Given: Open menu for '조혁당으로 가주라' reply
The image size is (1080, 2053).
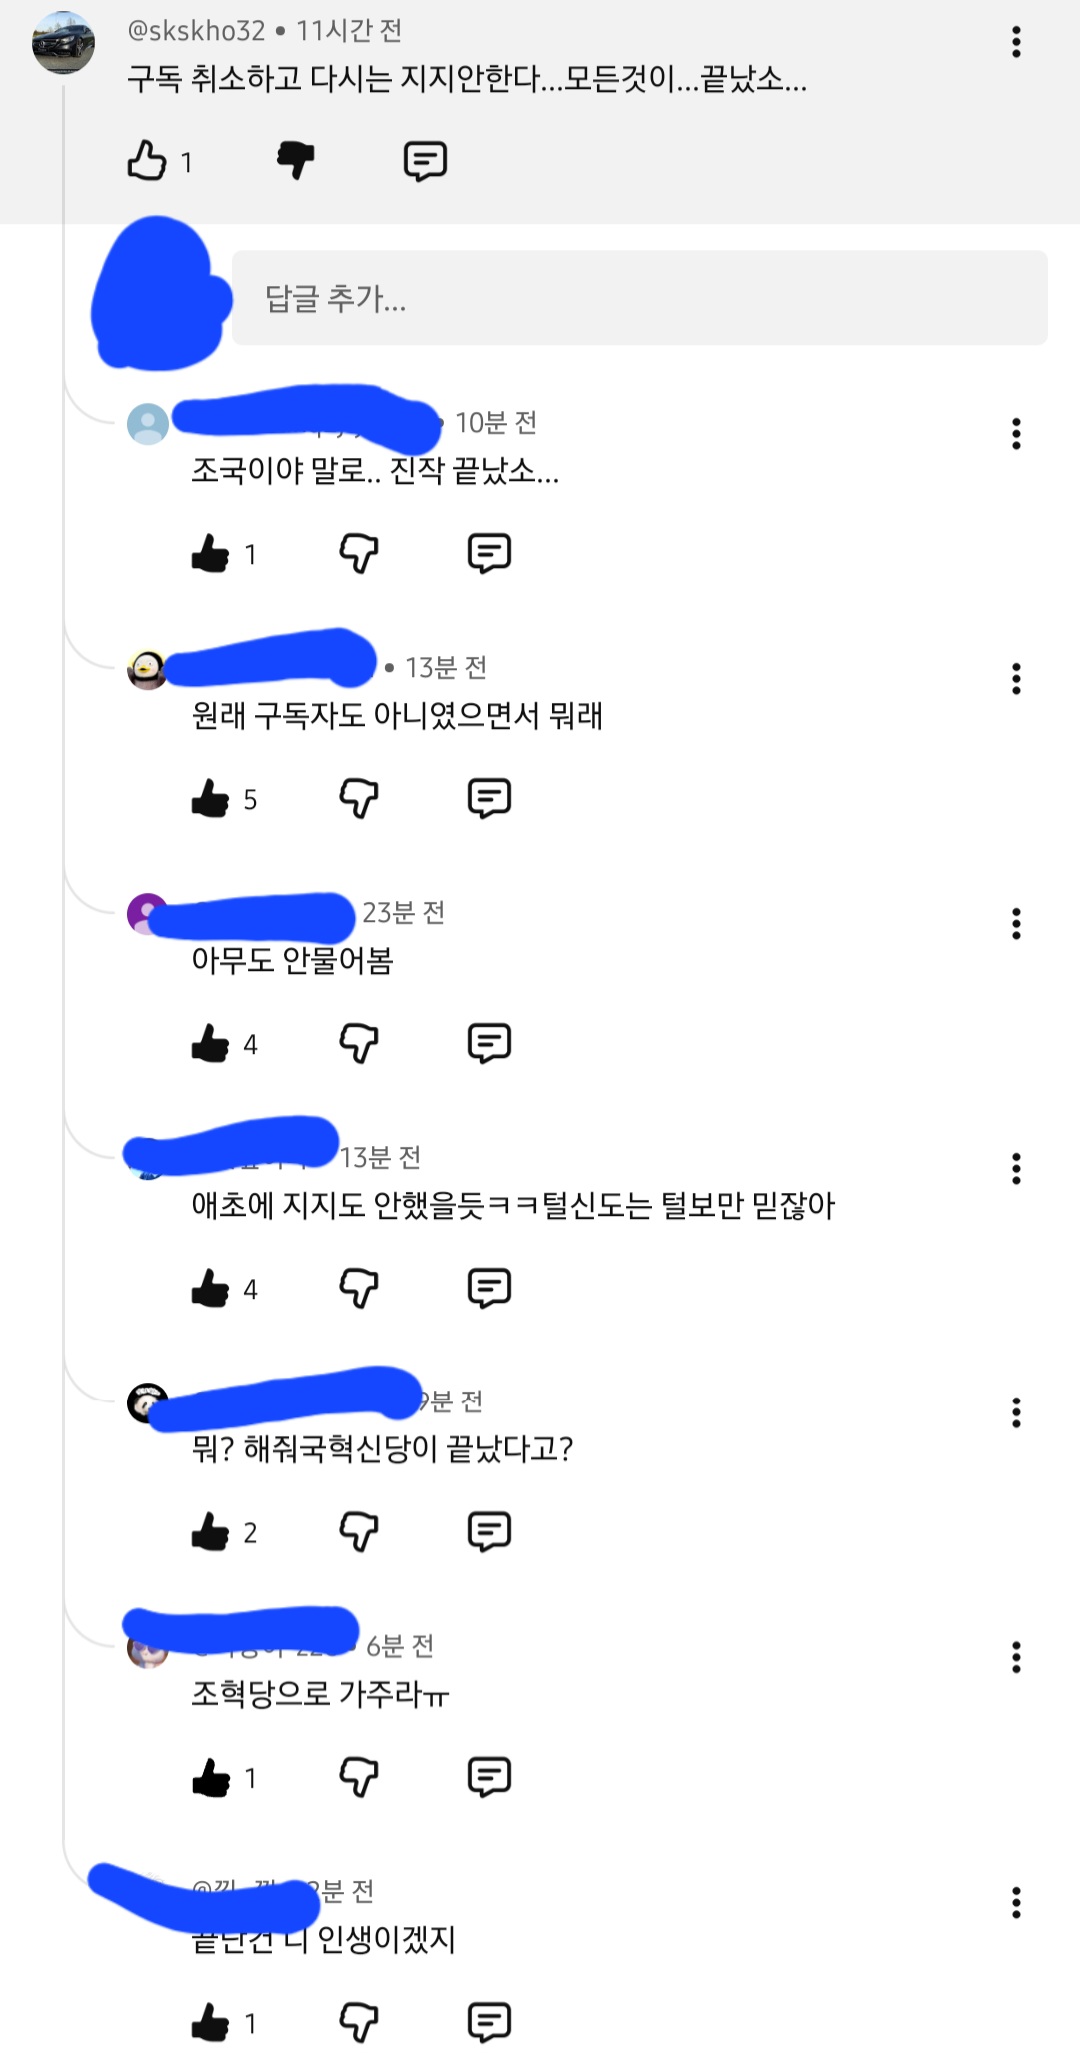Looking at the screenshot, I should pos(1016,1657).
